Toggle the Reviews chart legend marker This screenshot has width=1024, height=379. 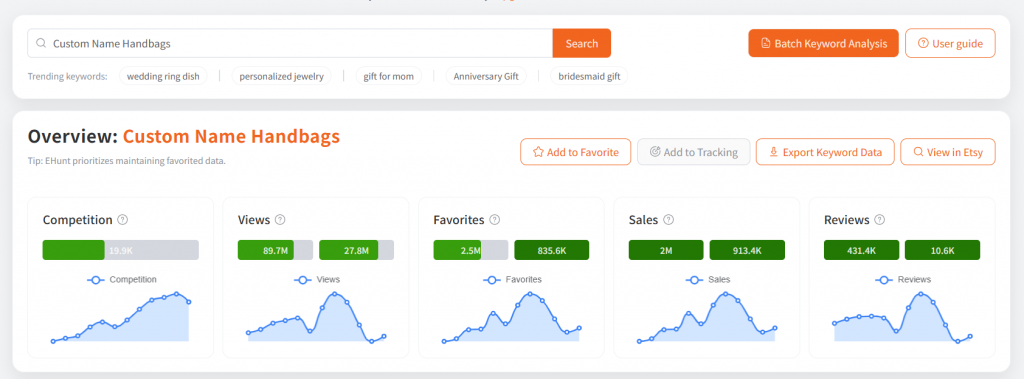pyautogui.click(x=884, y=280)
